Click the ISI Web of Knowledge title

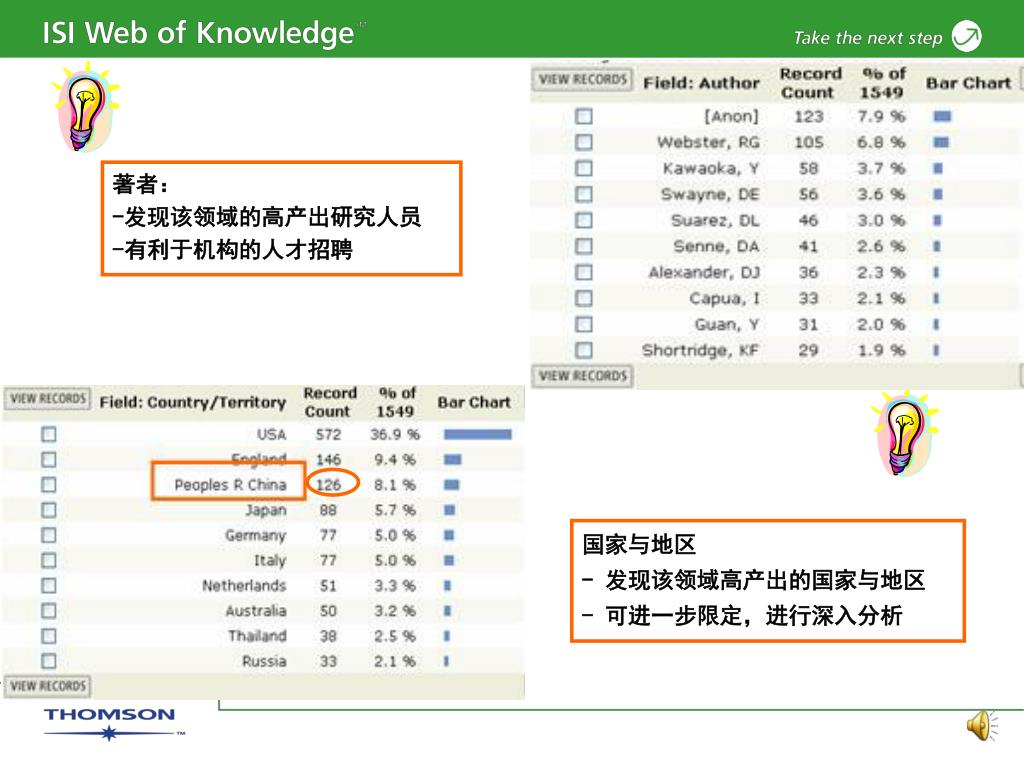pos(198,33)
